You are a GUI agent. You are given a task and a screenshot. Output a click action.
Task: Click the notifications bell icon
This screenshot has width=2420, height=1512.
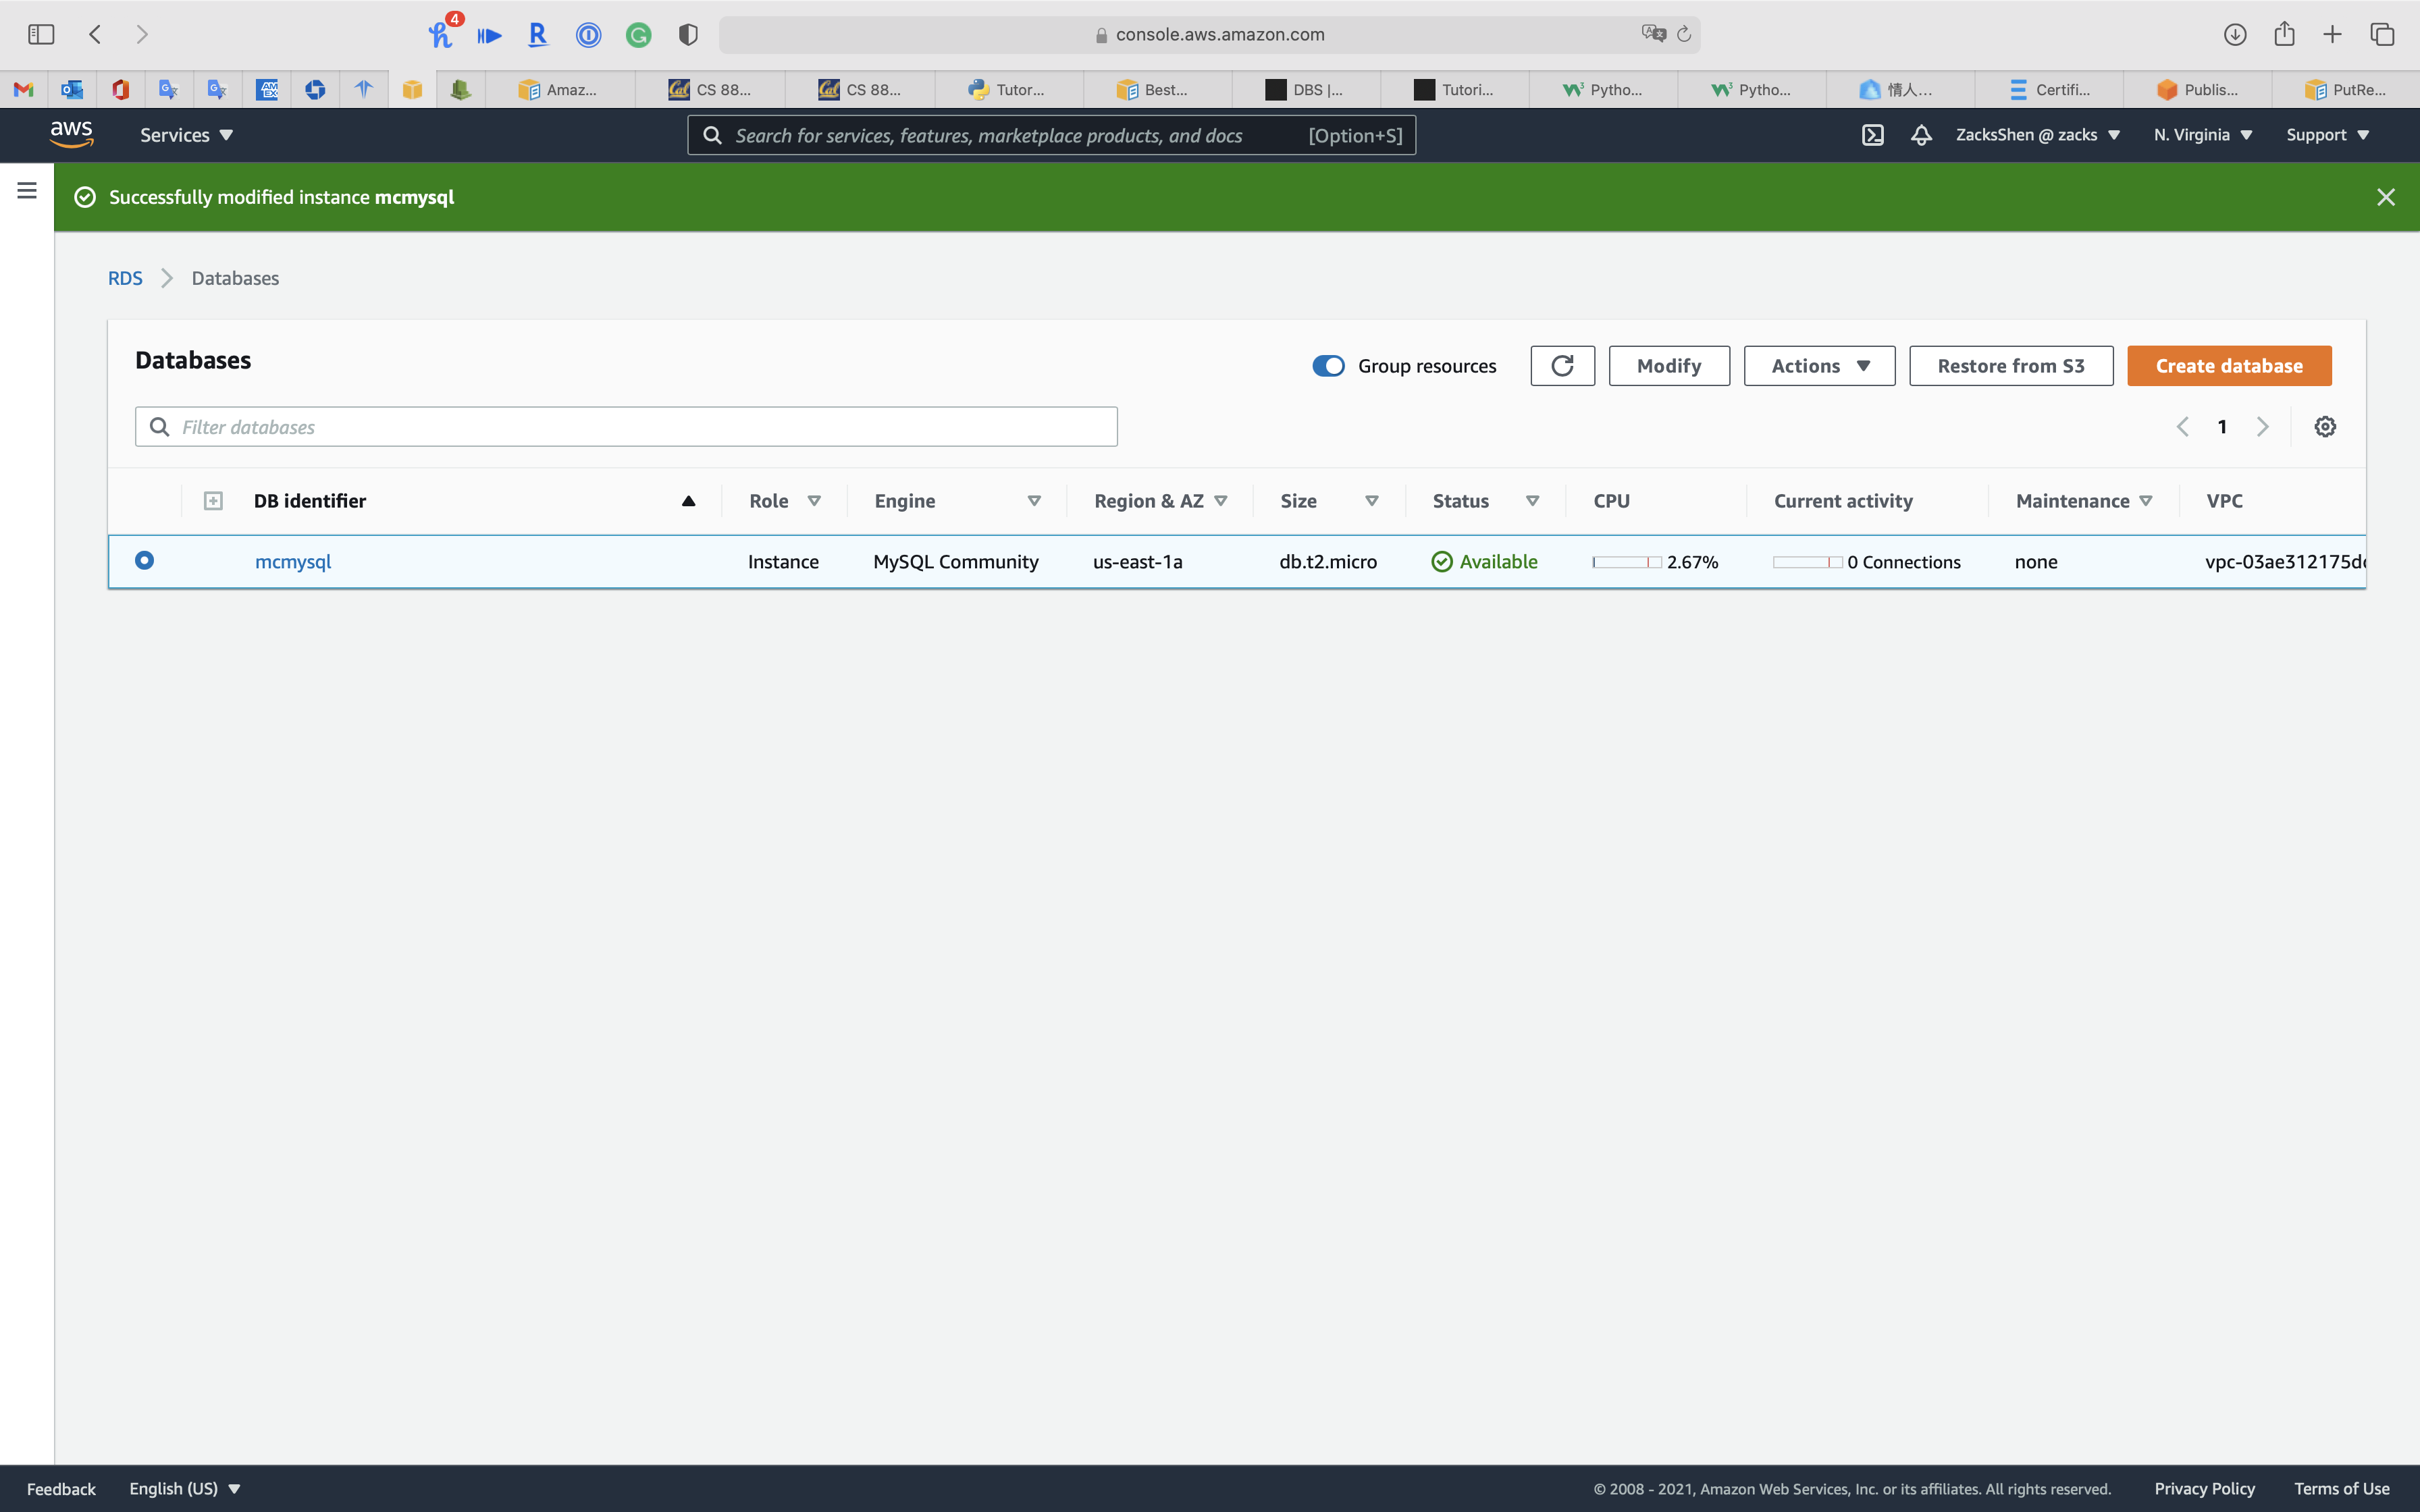click(1921, 135)
